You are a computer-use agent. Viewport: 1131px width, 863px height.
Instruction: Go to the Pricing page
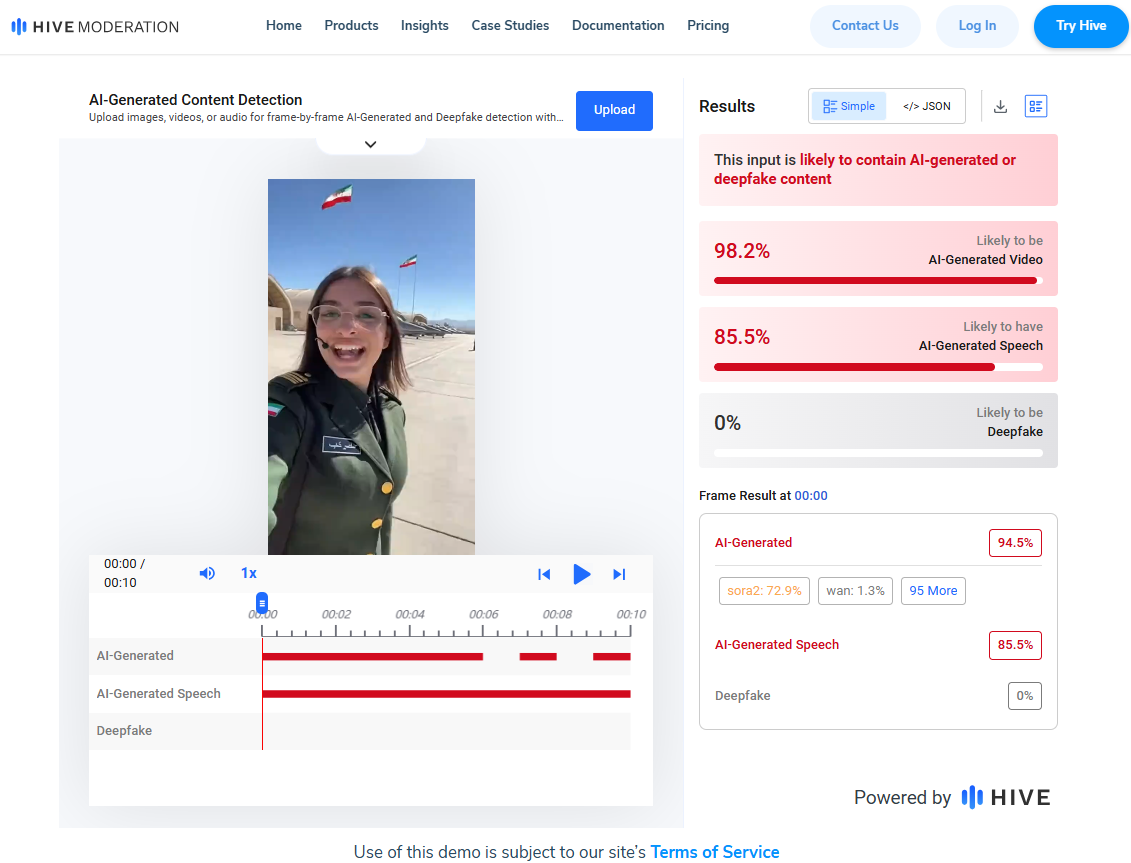click(708, 26)
